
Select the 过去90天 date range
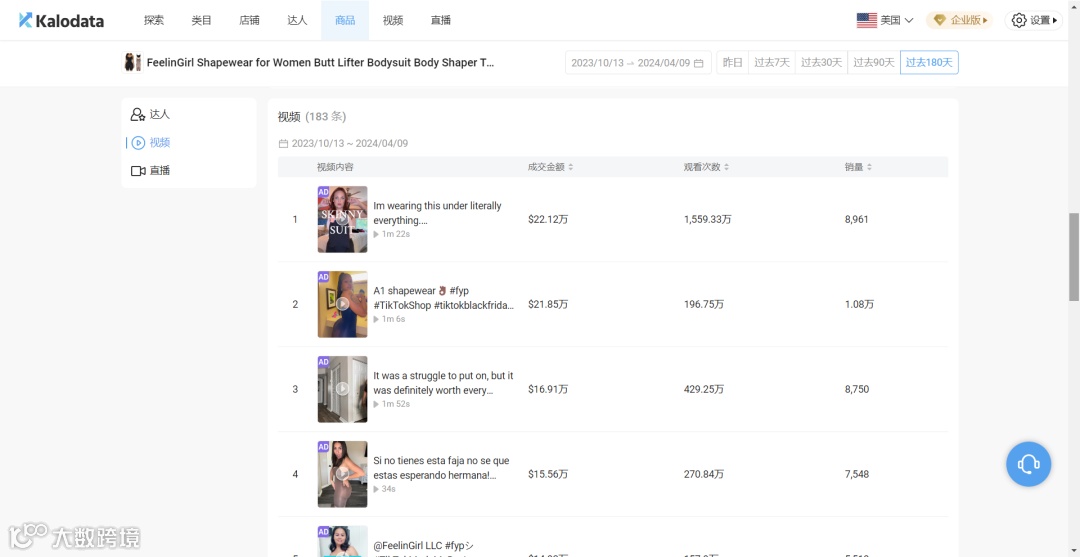[874, 63]
